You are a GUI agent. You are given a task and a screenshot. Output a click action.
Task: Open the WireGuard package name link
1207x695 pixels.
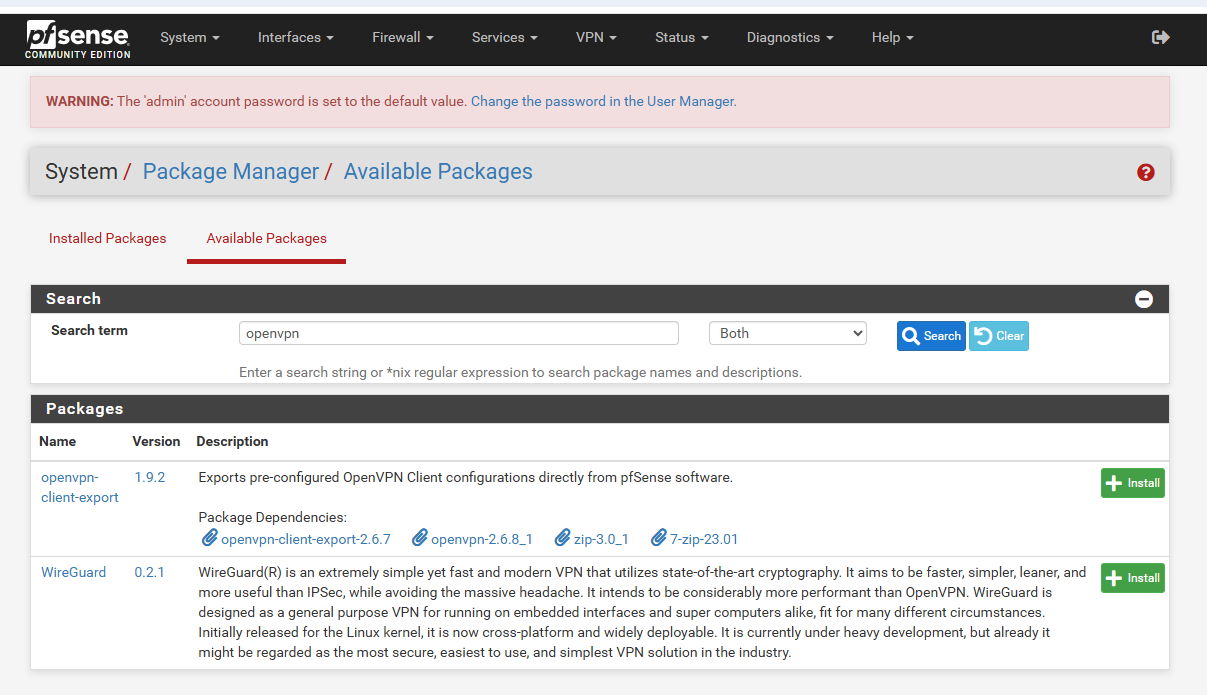click(74, 572)
